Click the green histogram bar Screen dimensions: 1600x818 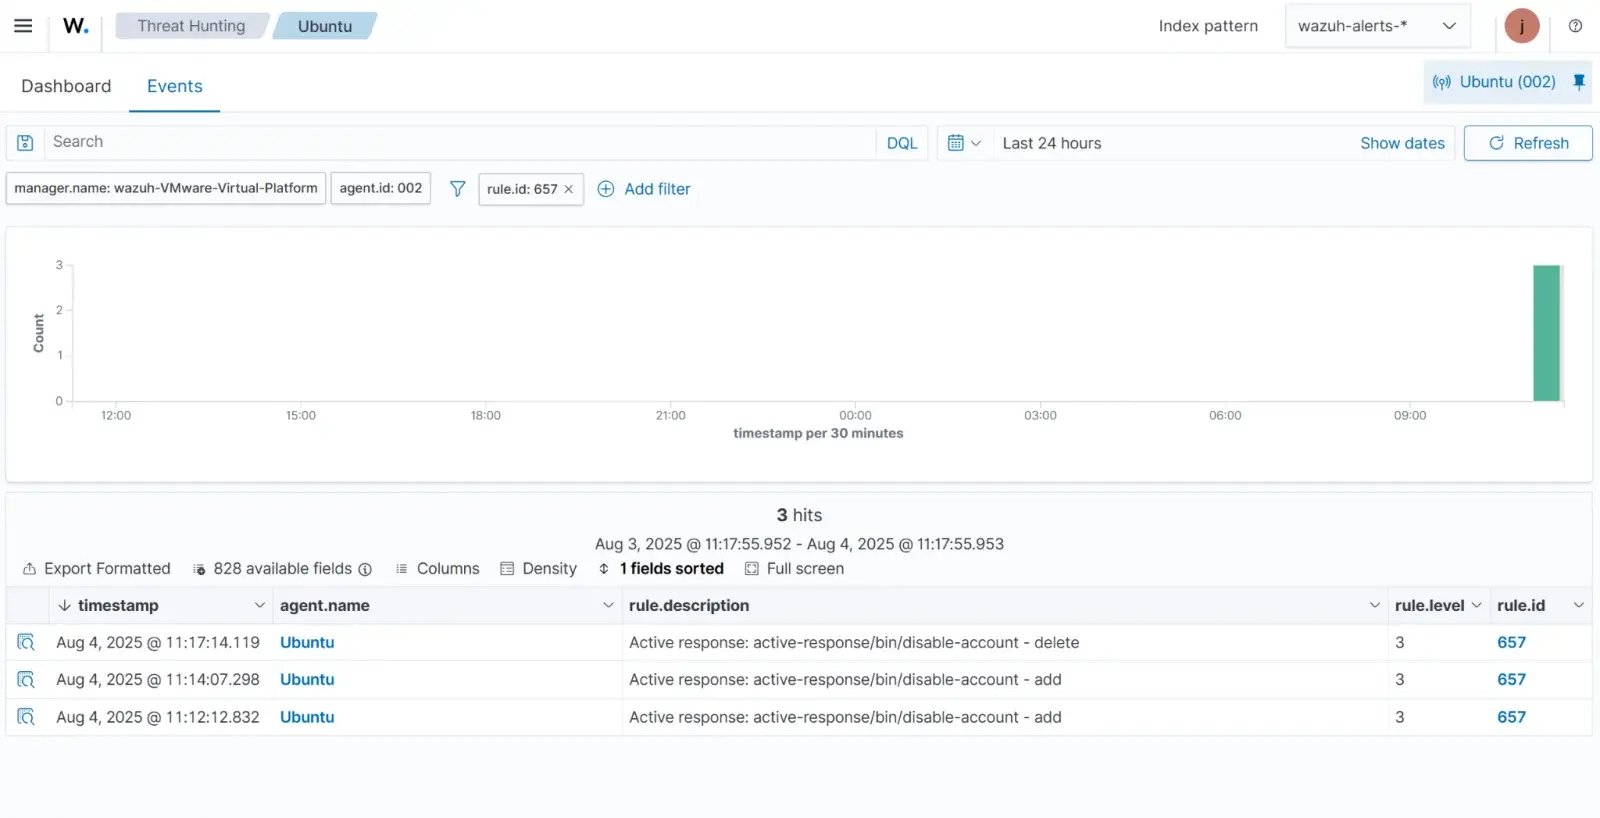(x=1547, y=333)
